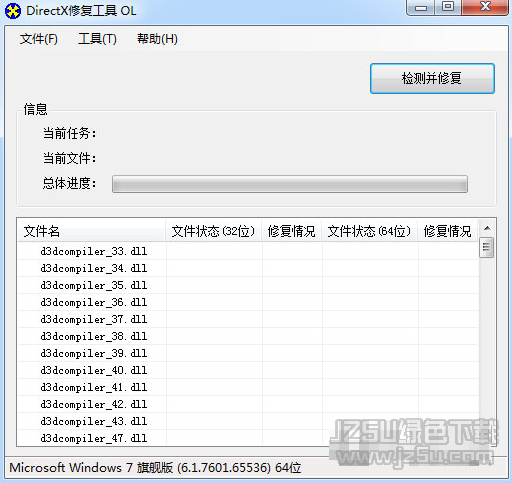Open the 文件(F) menu
The image size is (512, 483).
[39, 39]
